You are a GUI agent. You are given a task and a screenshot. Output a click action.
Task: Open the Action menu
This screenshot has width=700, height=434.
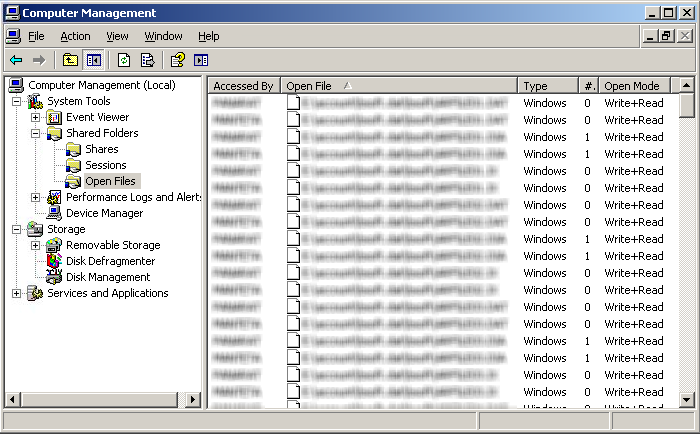(x=75, y=36)
